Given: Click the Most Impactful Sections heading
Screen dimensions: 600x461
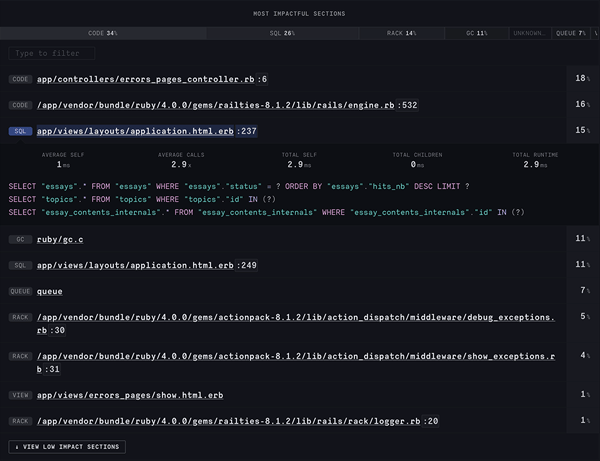Looking at the screenshot, I should 299,14.
